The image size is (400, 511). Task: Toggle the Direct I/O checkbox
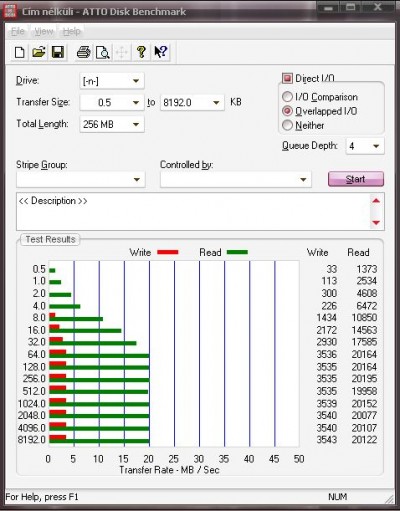pos(287,78)
